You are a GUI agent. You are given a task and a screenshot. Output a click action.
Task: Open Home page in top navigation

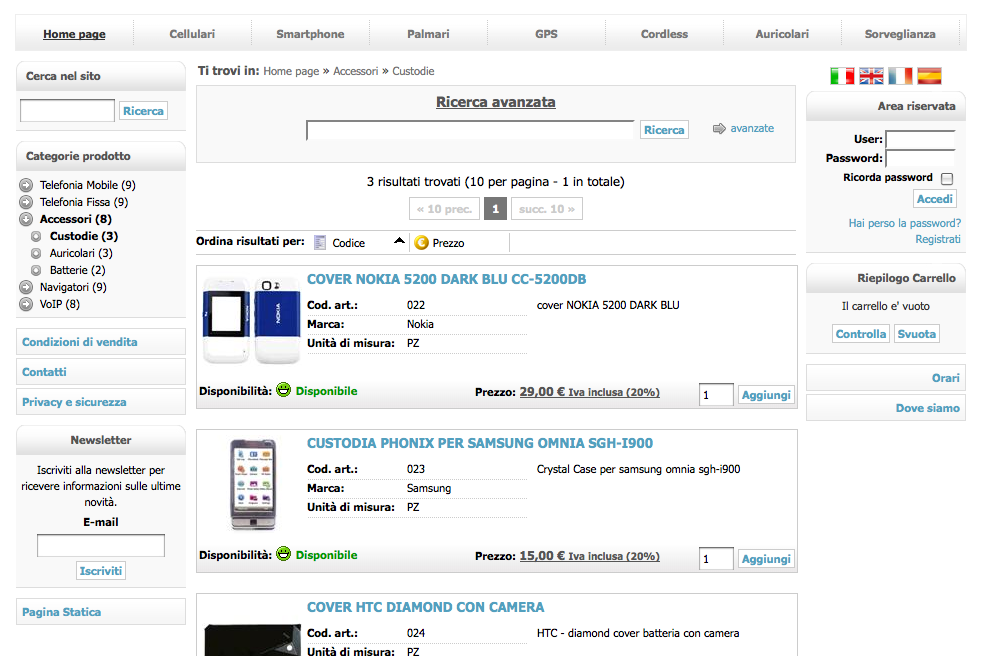[74, 34]
